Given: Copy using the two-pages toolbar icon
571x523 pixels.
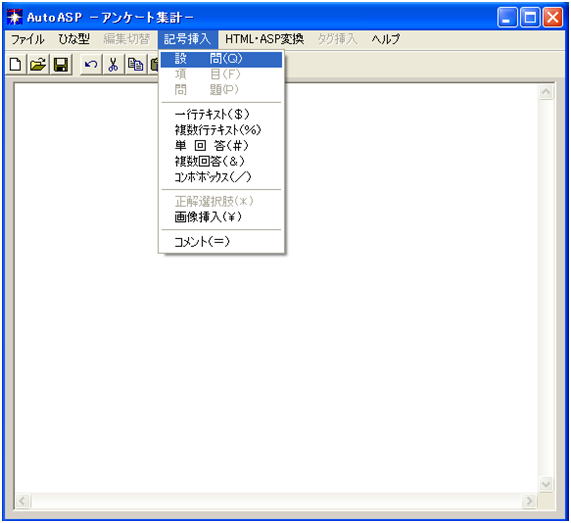Looking at the screenshot, I should pos(136,64).
